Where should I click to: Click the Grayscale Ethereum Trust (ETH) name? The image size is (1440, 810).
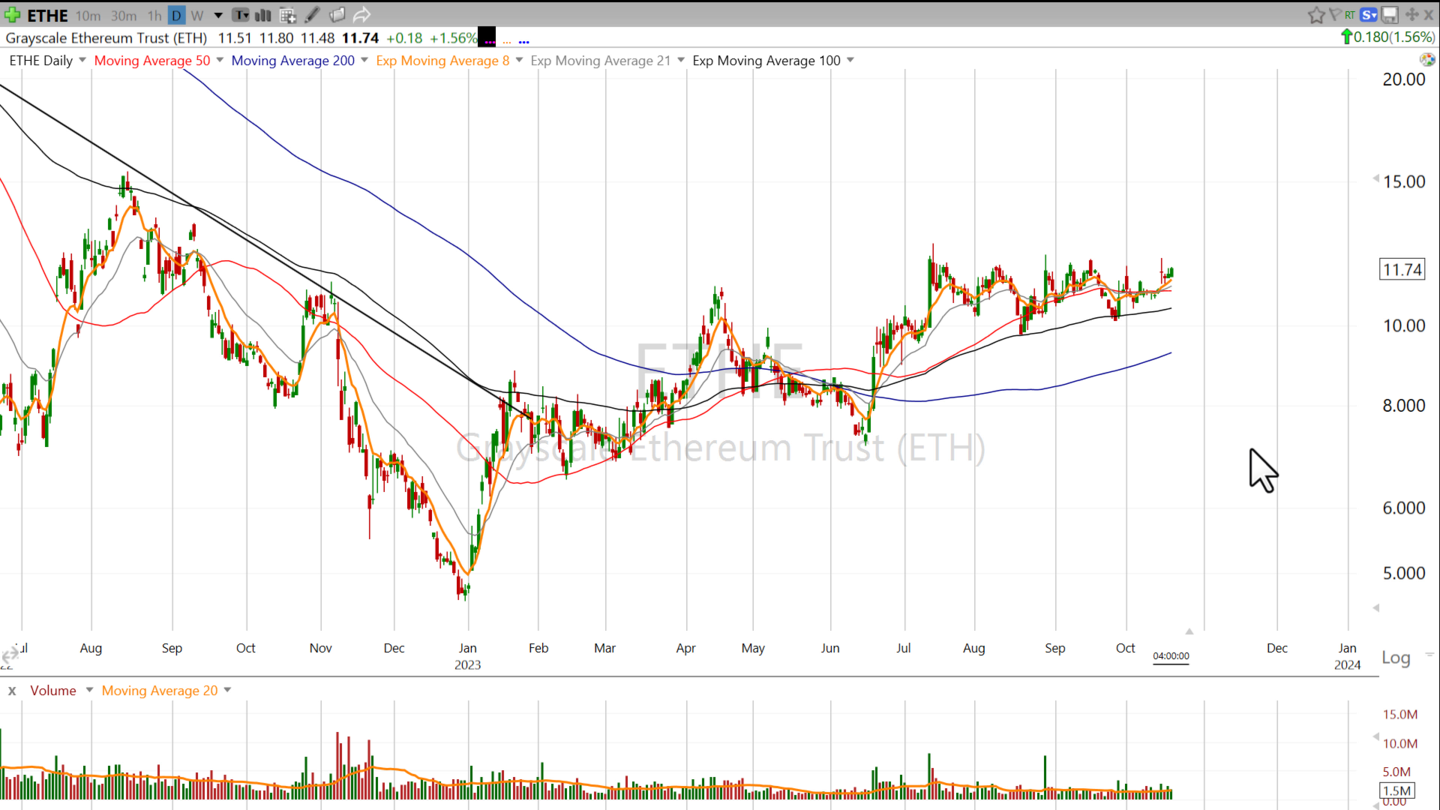pyautogui.click(x=106, y=38)
